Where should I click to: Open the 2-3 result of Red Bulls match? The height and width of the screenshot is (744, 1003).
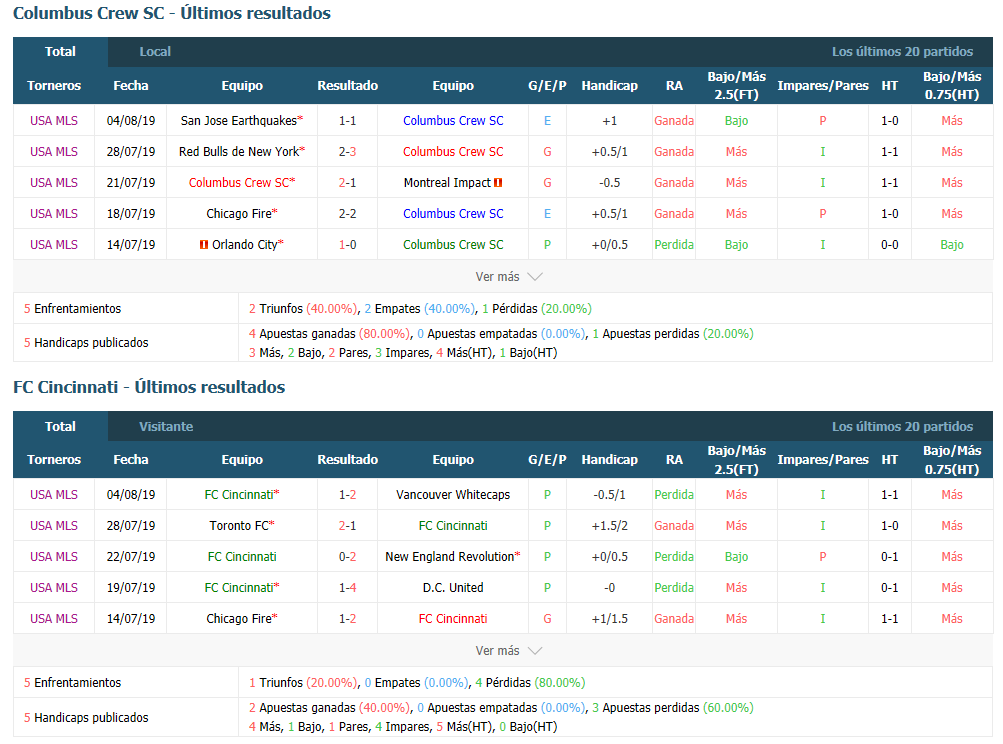click(347, 152)
